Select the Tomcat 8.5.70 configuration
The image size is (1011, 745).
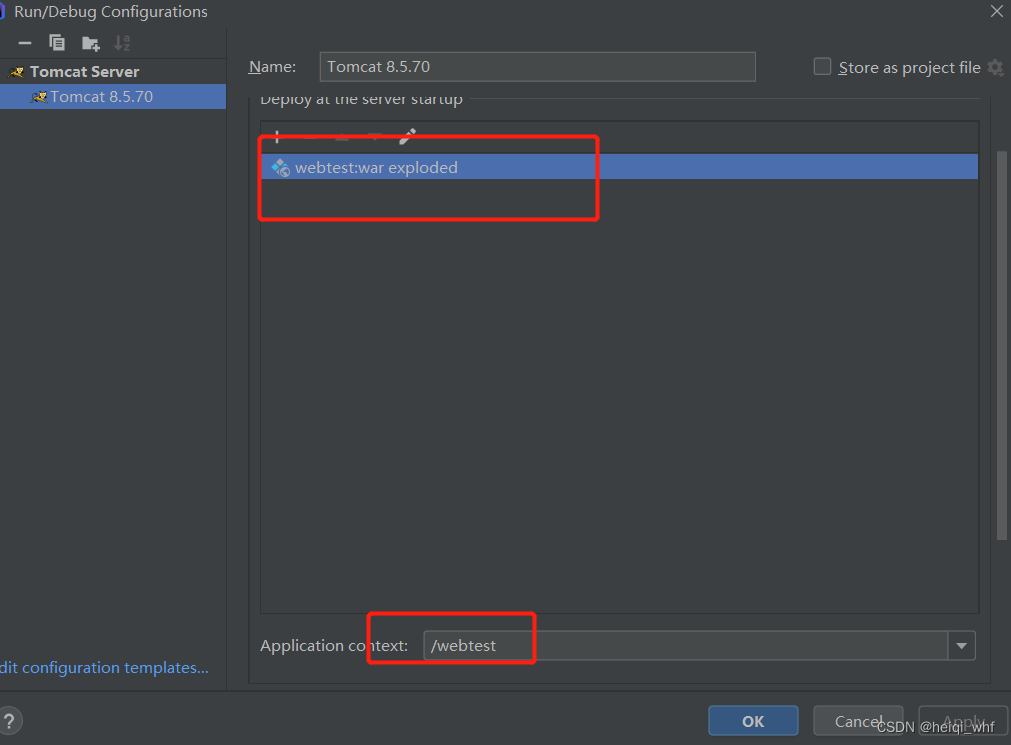[x=113, y=97]
